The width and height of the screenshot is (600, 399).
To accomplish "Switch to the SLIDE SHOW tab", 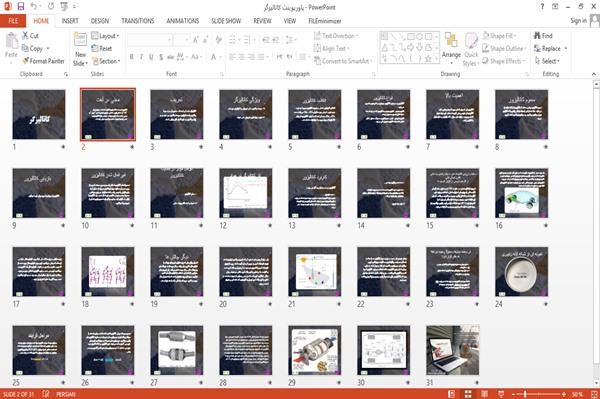I will [226, 21].
